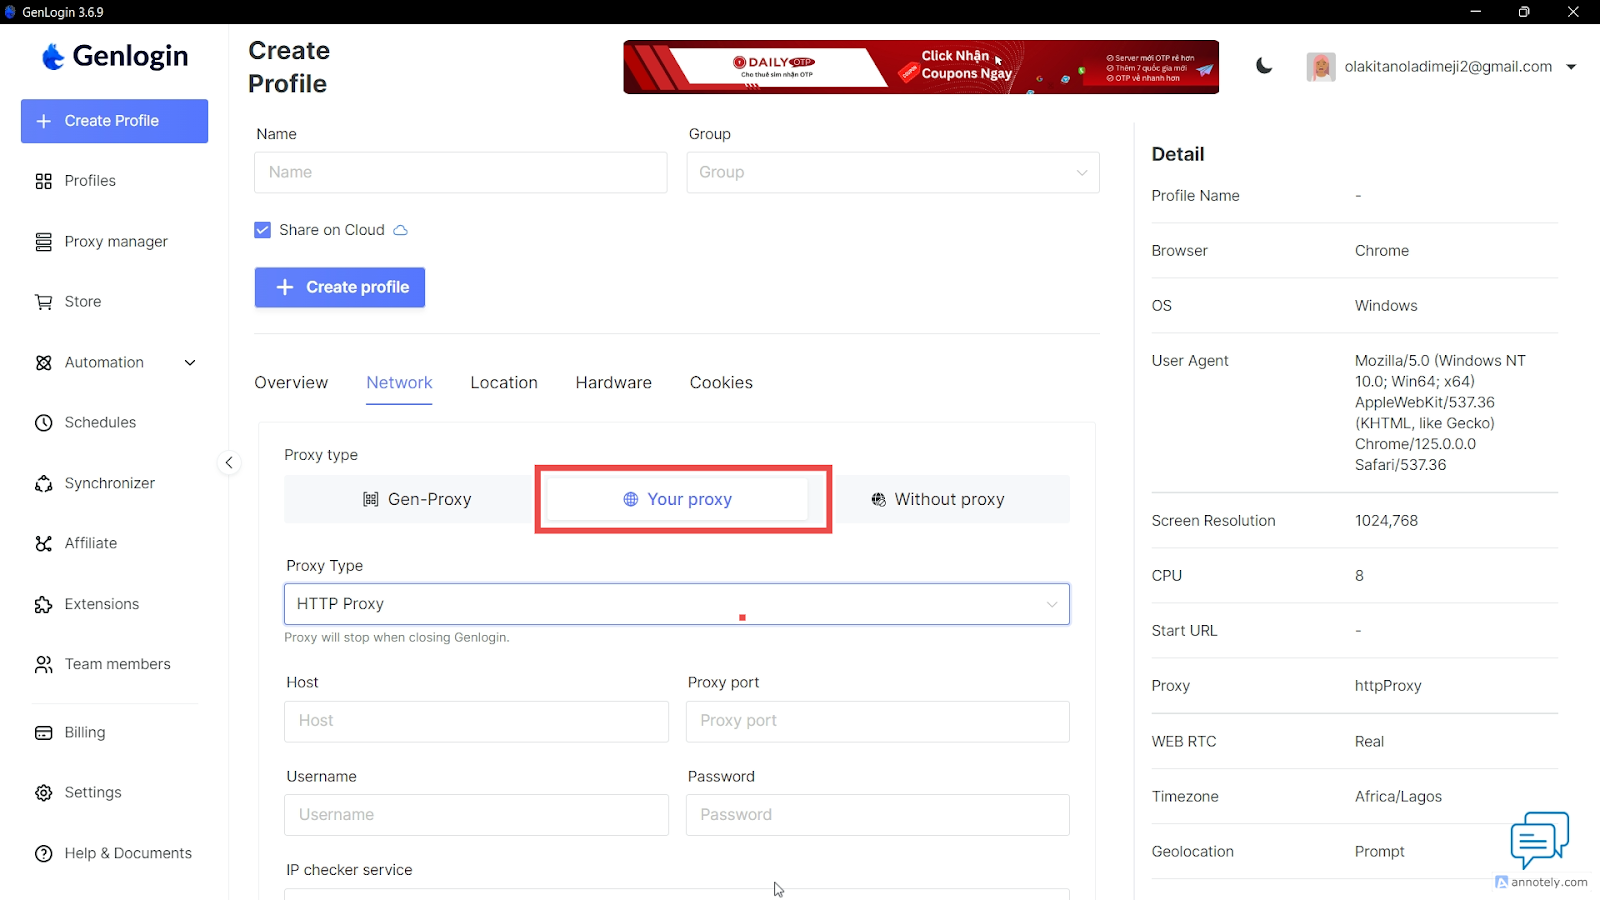
Task: Open the account menu dropdown arrow
Action: click(x=1571, y=67)
